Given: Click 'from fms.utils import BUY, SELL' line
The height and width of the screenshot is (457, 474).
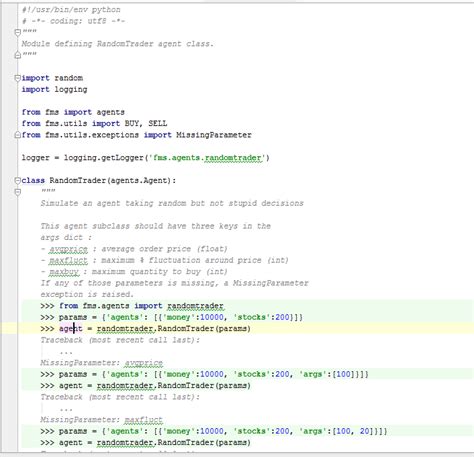Looking at the screenshot, I should point(94,123).
